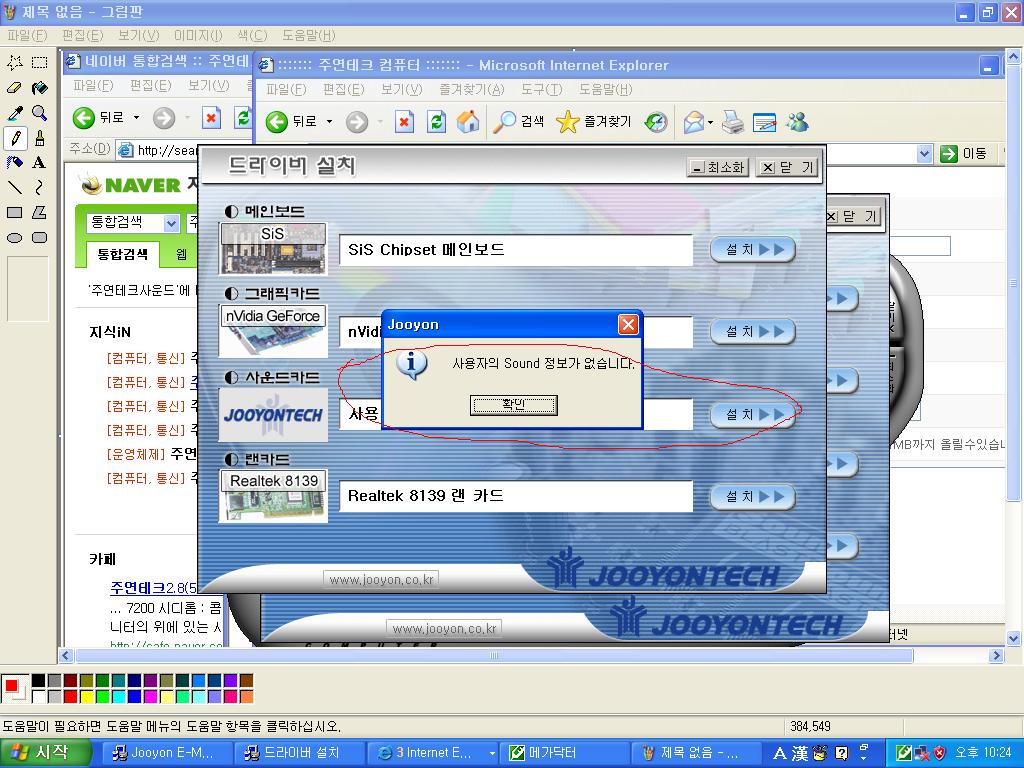Activate the Text tool in Paint
Viewport: 1024px width, 768px height.
click(40, 163)
